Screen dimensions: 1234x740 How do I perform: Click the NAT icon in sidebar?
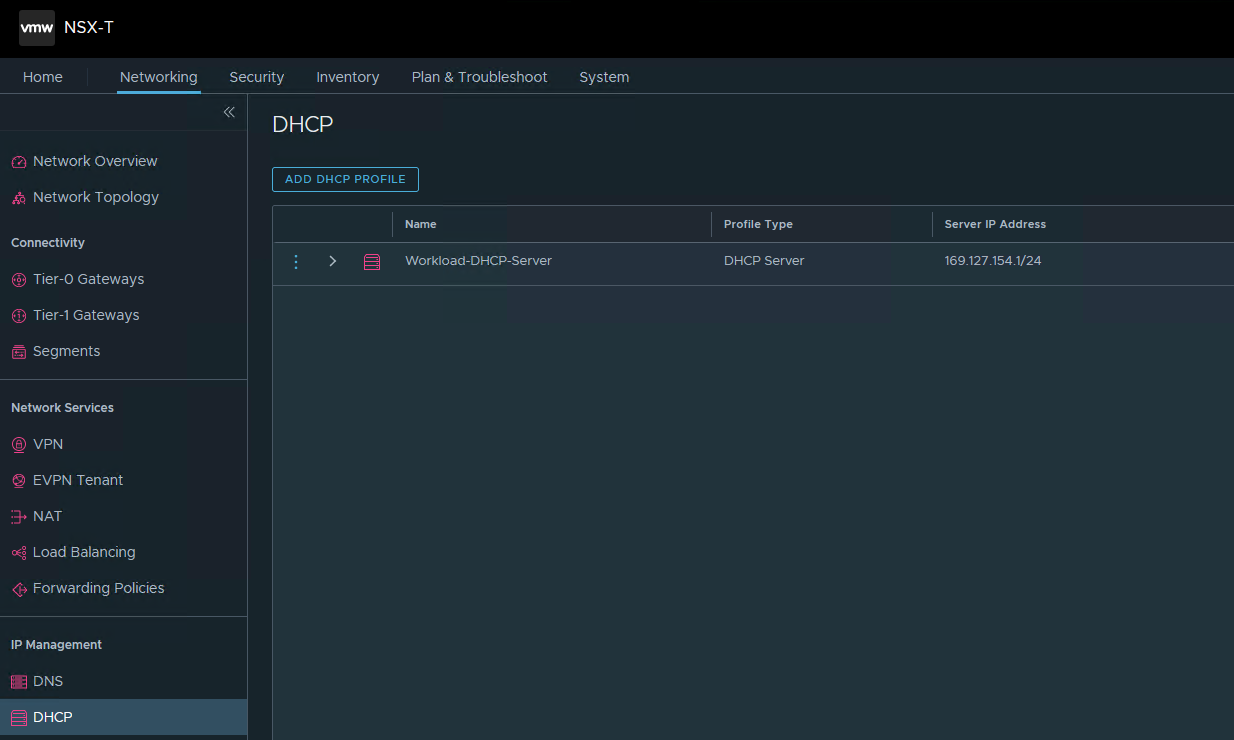18,516
